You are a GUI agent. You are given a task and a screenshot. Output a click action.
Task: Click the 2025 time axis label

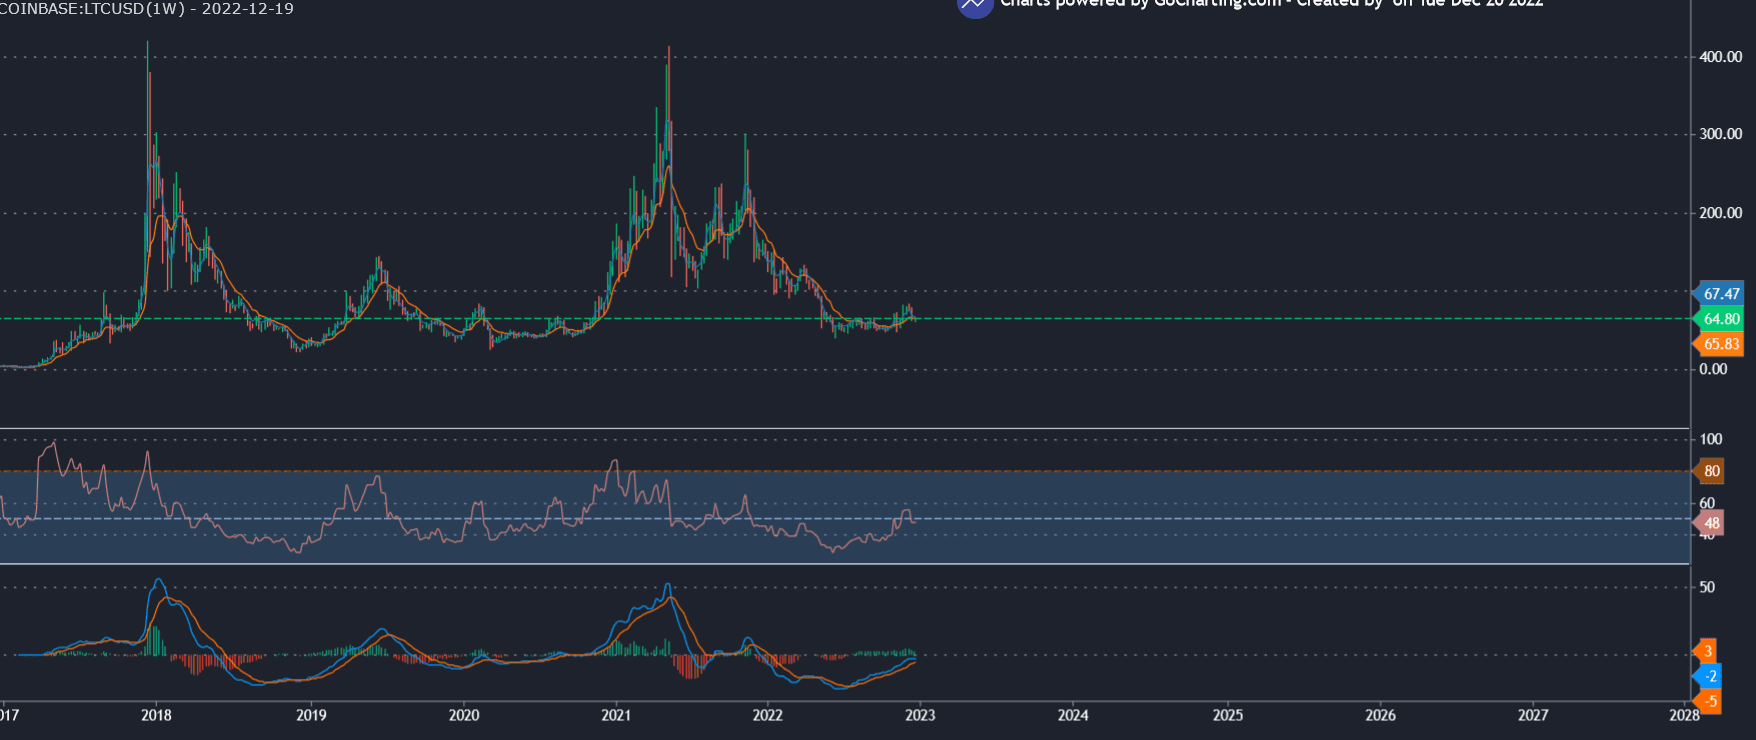coord(1228,715)
